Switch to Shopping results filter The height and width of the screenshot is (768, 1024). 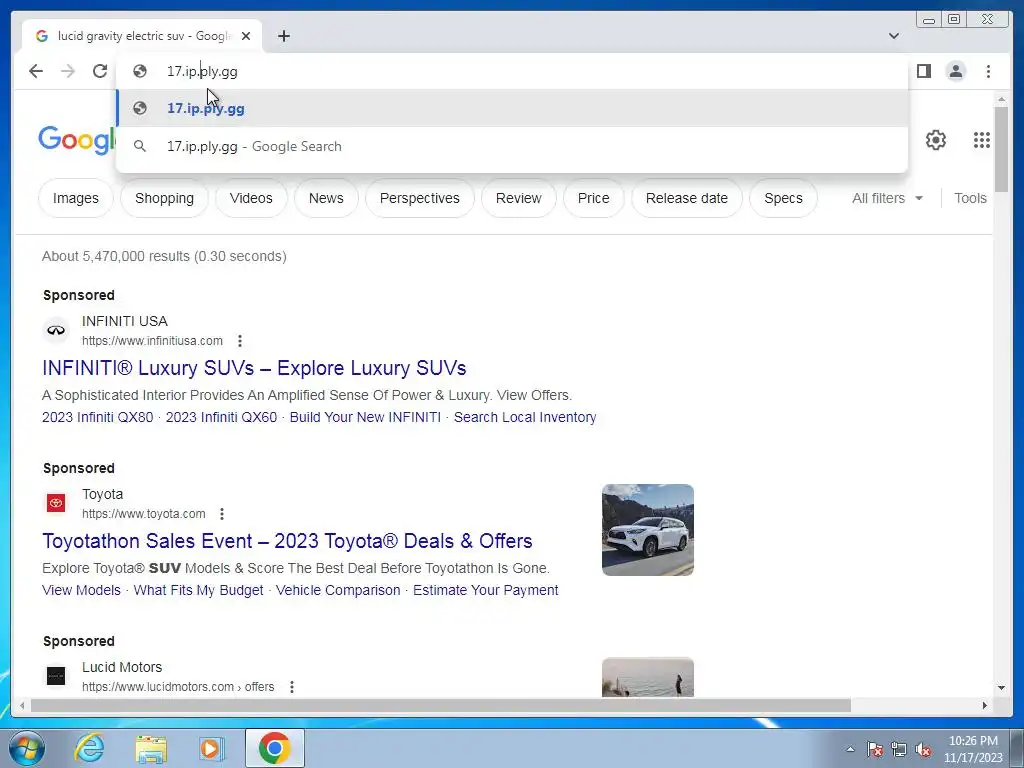coord(165,198)
